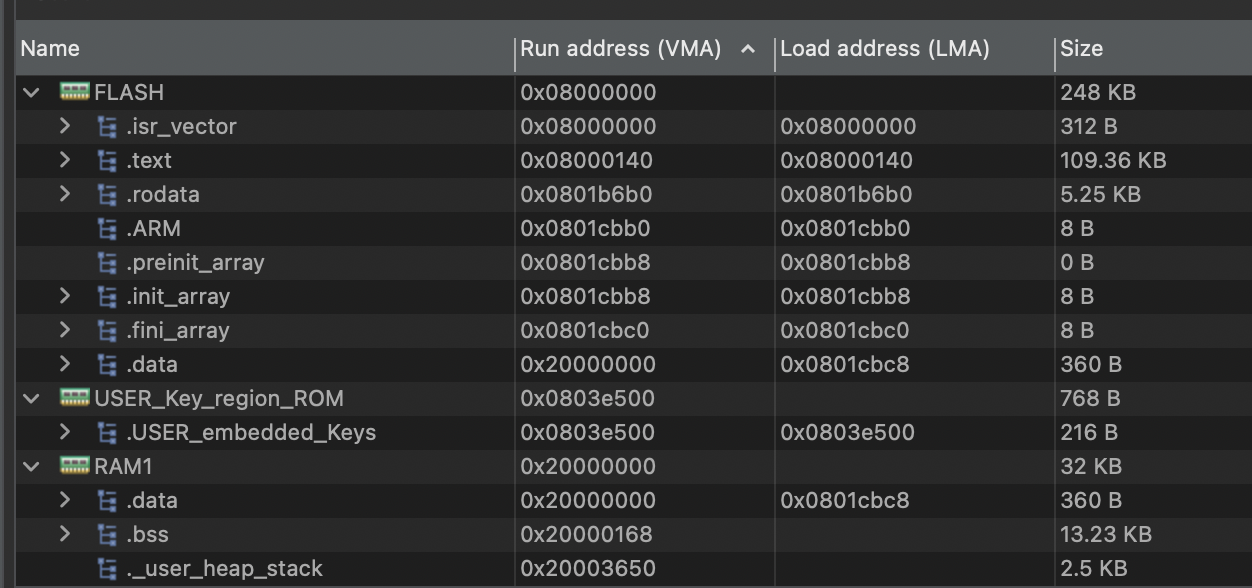The image size is (1252, 588).
Task: Click the .USER_embedded_Keys section icon
Action: pos(105,432)
